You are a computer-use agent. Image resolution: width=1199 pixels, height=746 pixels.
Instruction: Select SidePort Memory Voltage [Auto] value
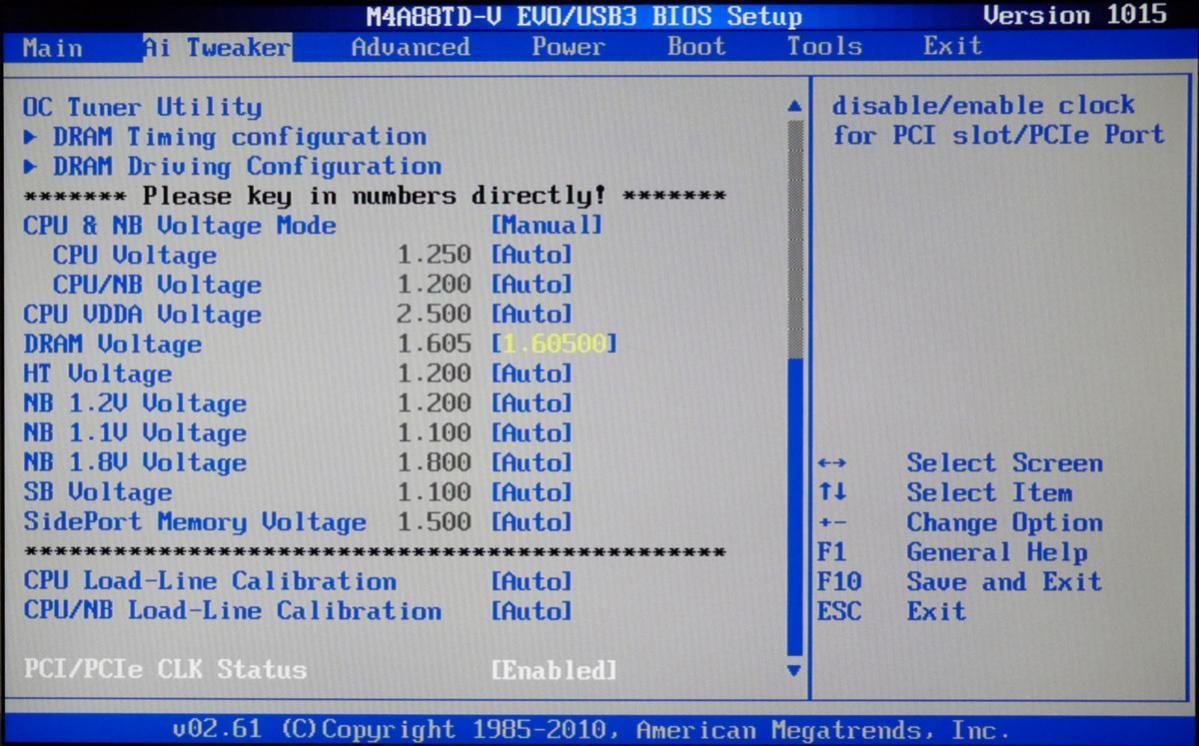point(531,523)
